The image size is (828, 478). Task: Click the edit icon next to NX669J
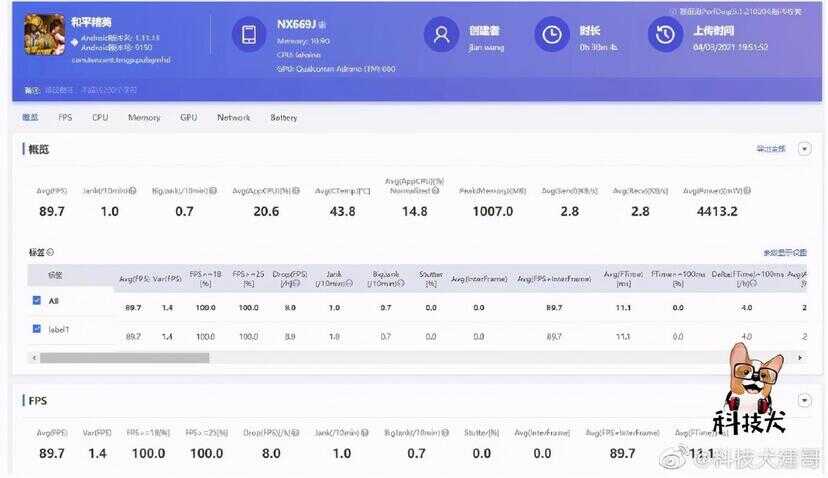pos(322,25)
